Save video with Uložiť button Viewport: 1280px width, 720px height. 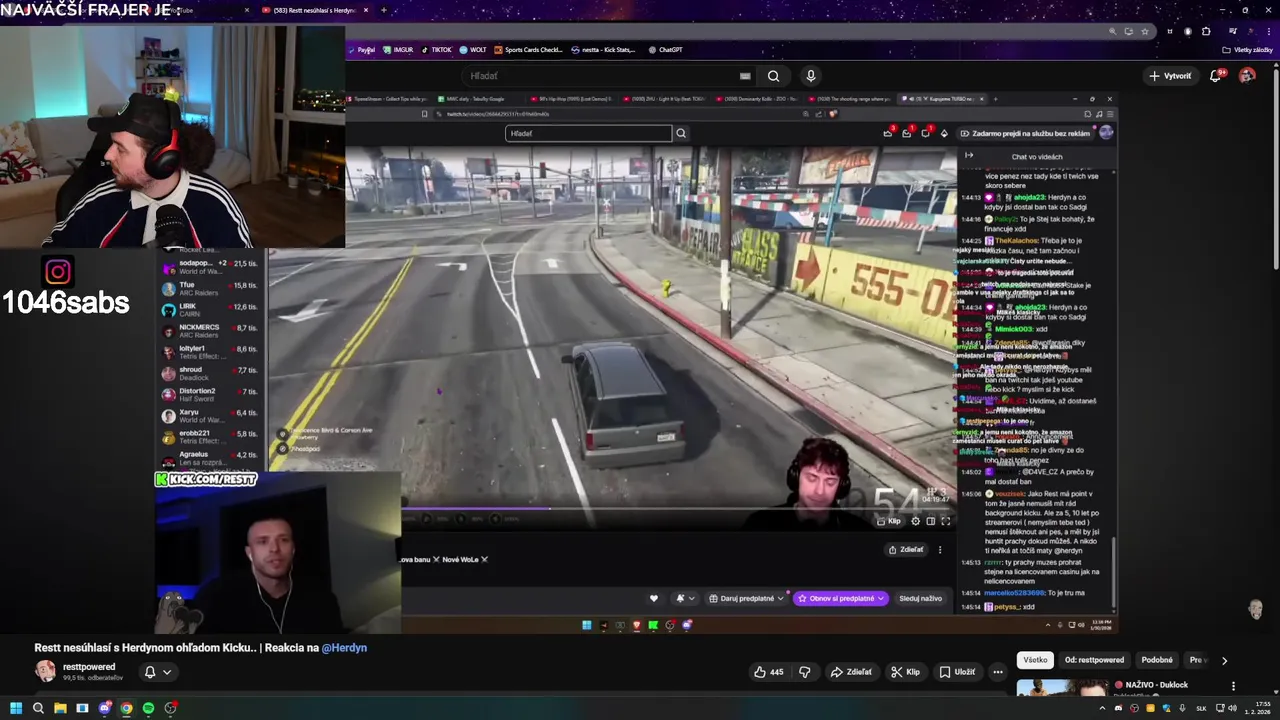pyautogui.click(x=957, y=672)
